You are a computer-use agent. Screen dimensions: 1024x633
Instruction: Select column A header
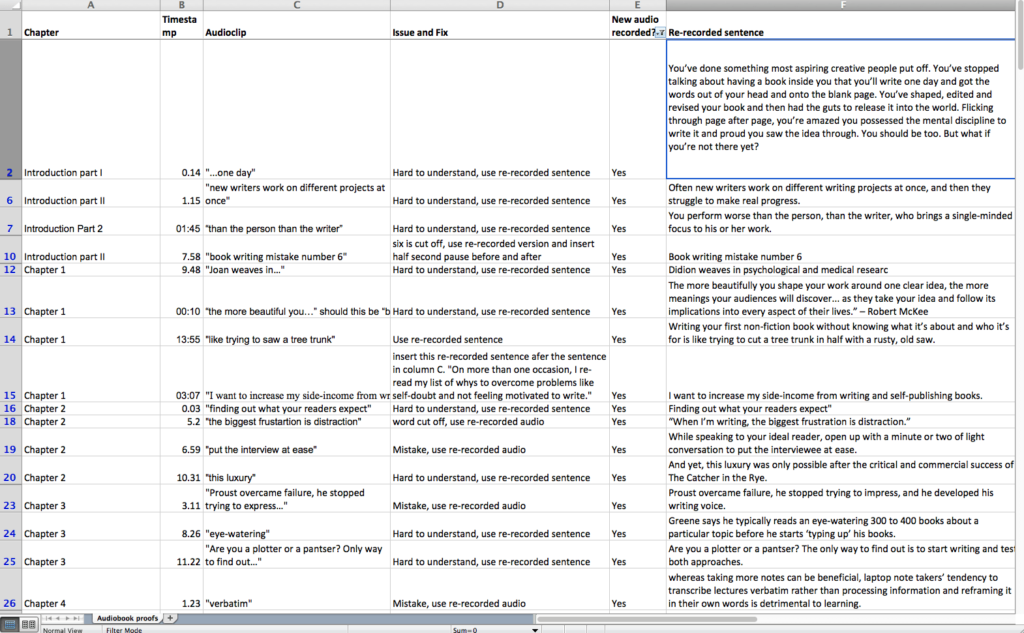click(90, 5)
